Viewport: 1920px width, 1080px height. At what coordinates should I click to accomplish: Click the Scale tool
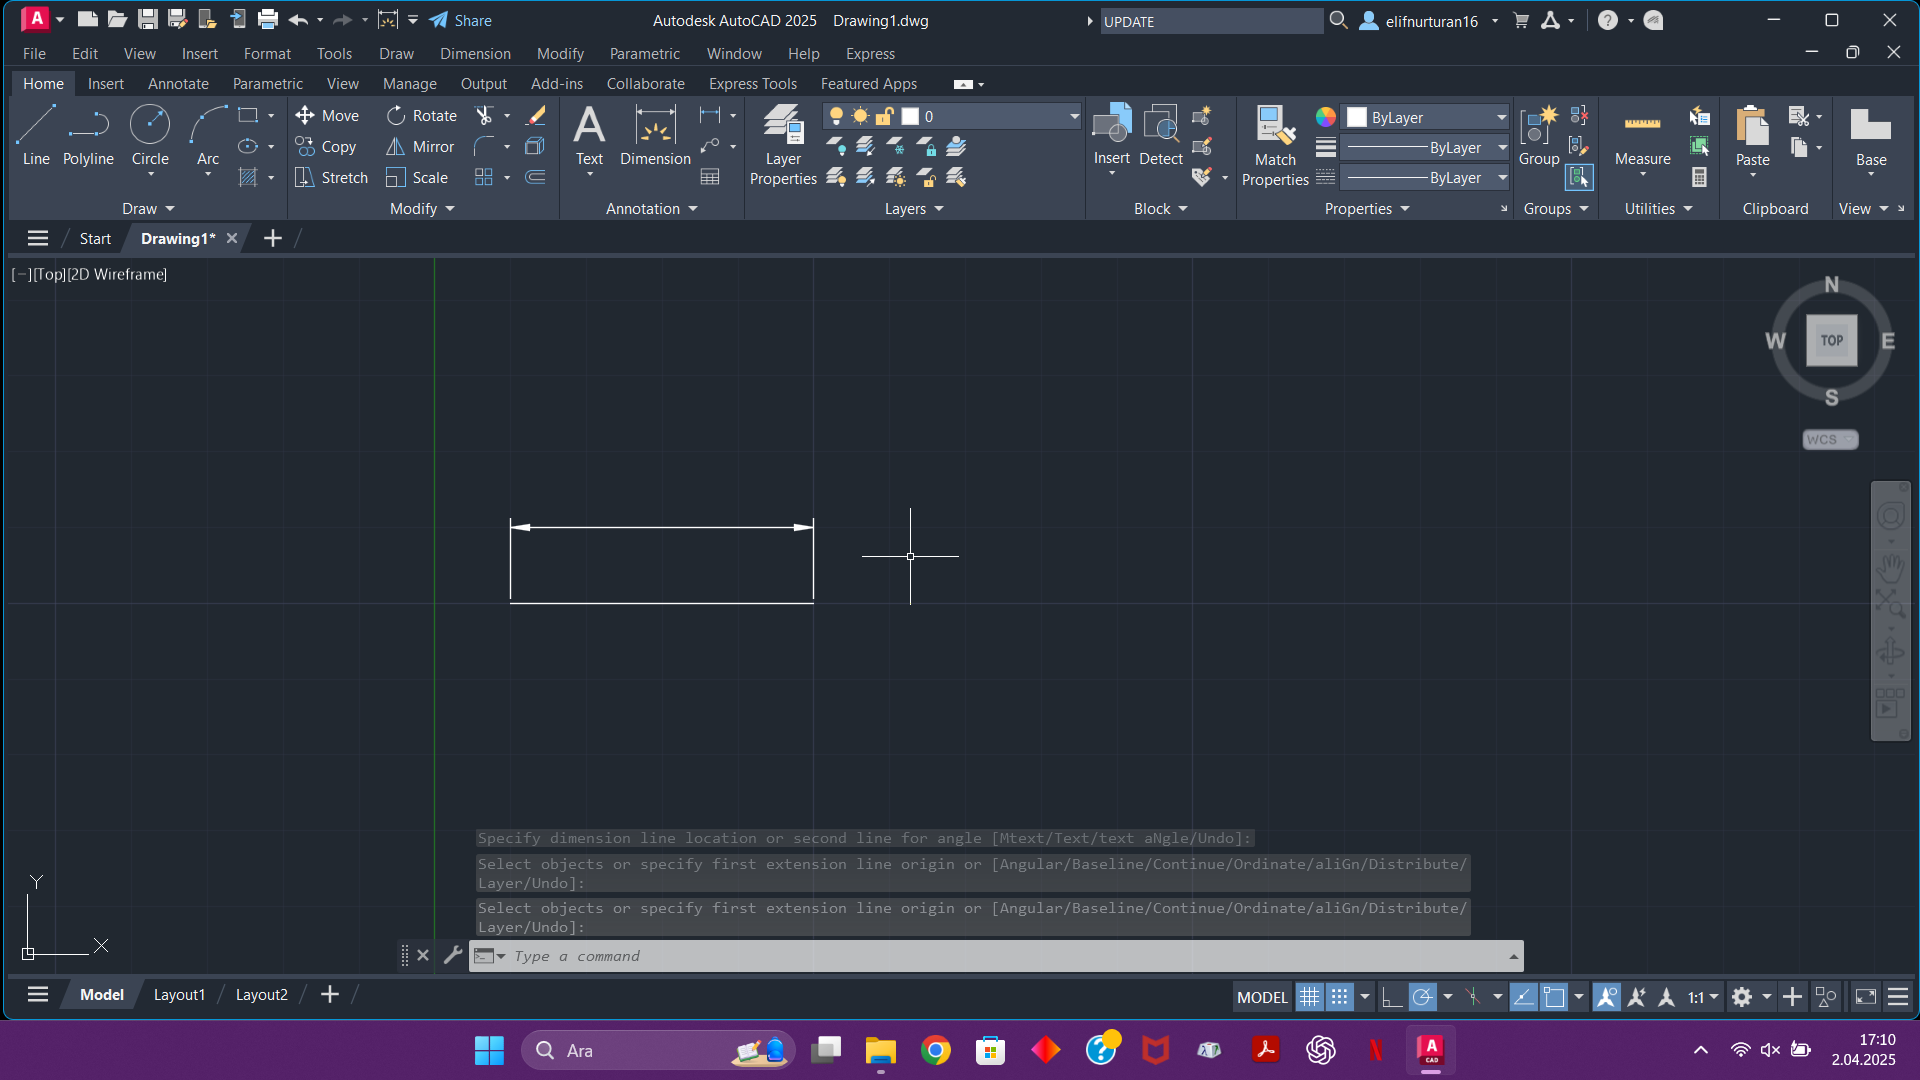(x=417, y=178)
